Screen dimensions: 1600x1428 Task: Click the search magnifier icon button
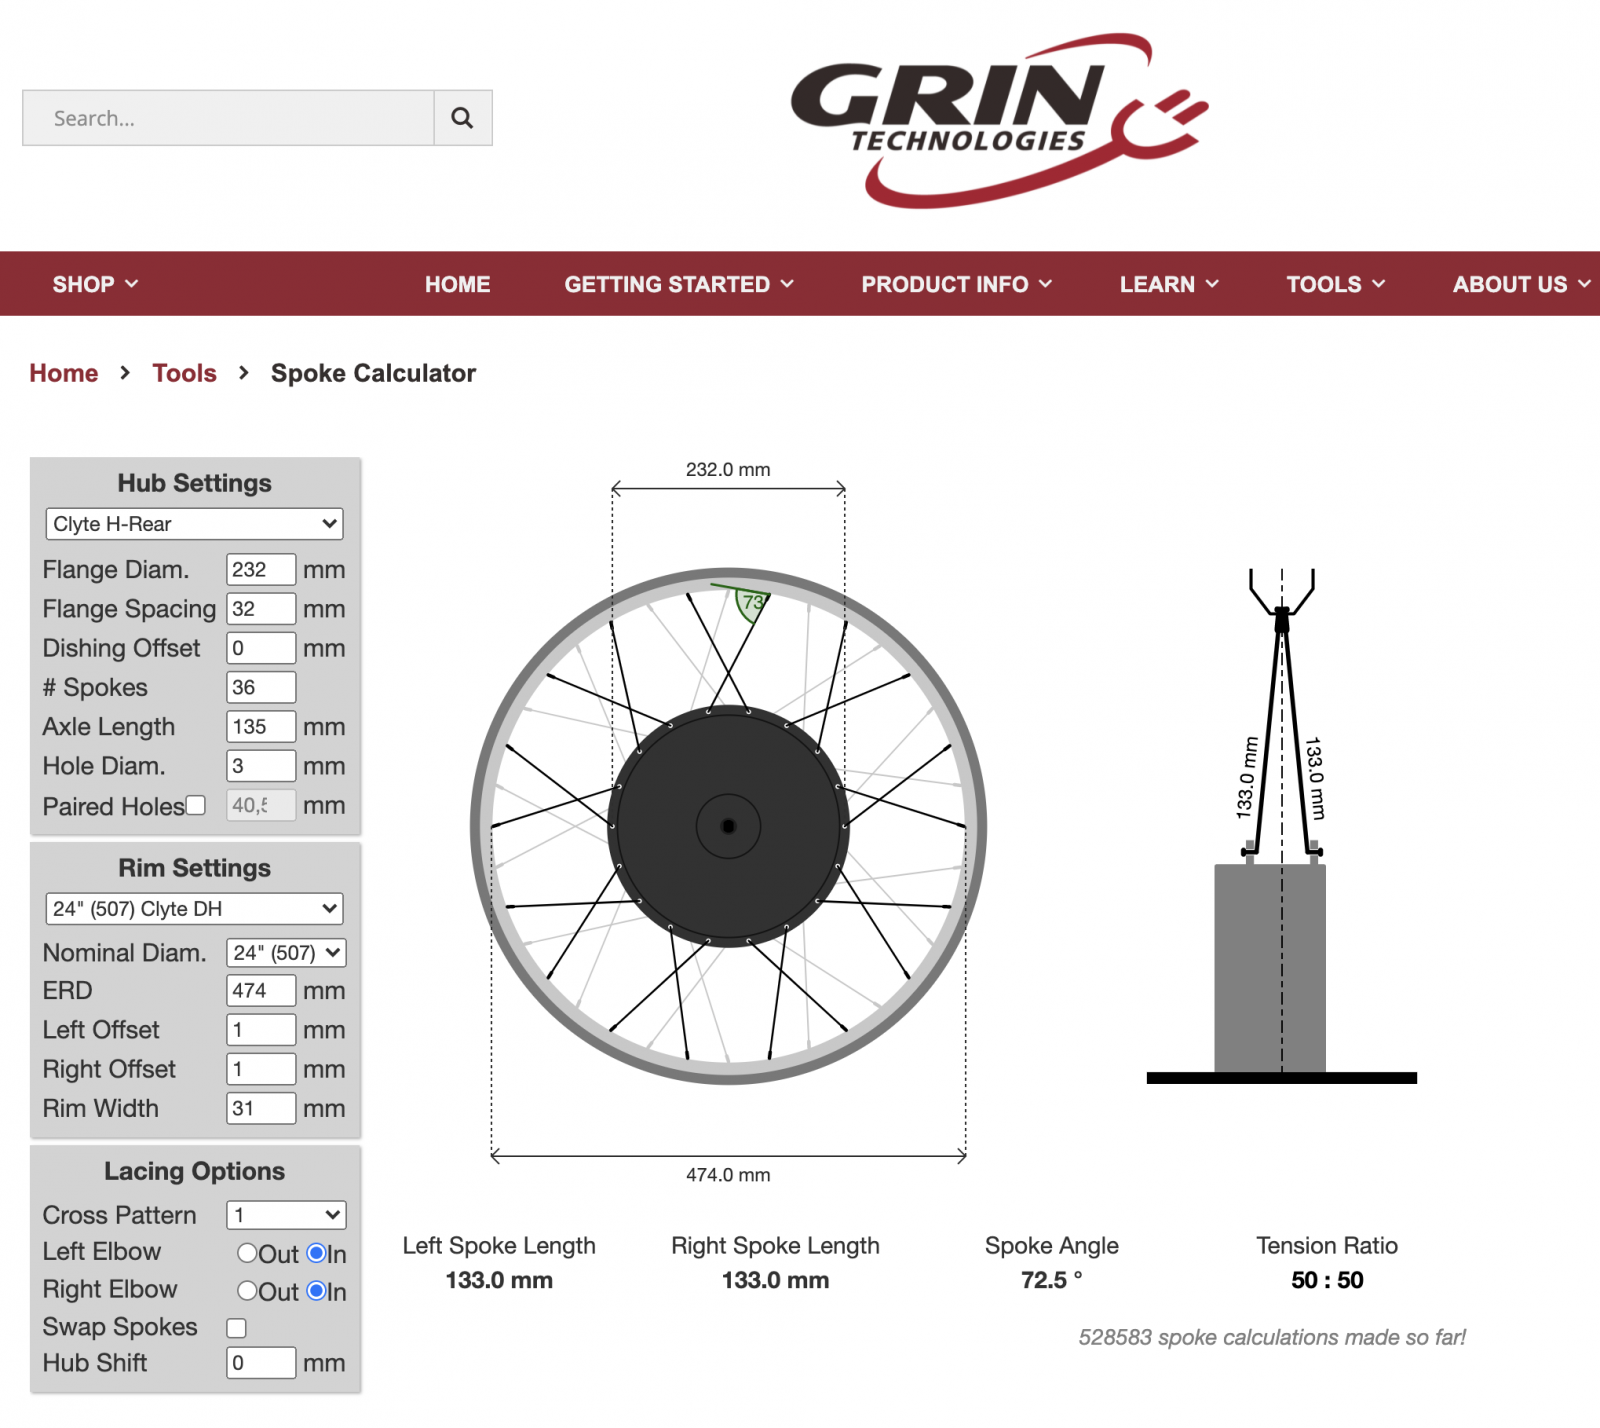pos(462,118)
